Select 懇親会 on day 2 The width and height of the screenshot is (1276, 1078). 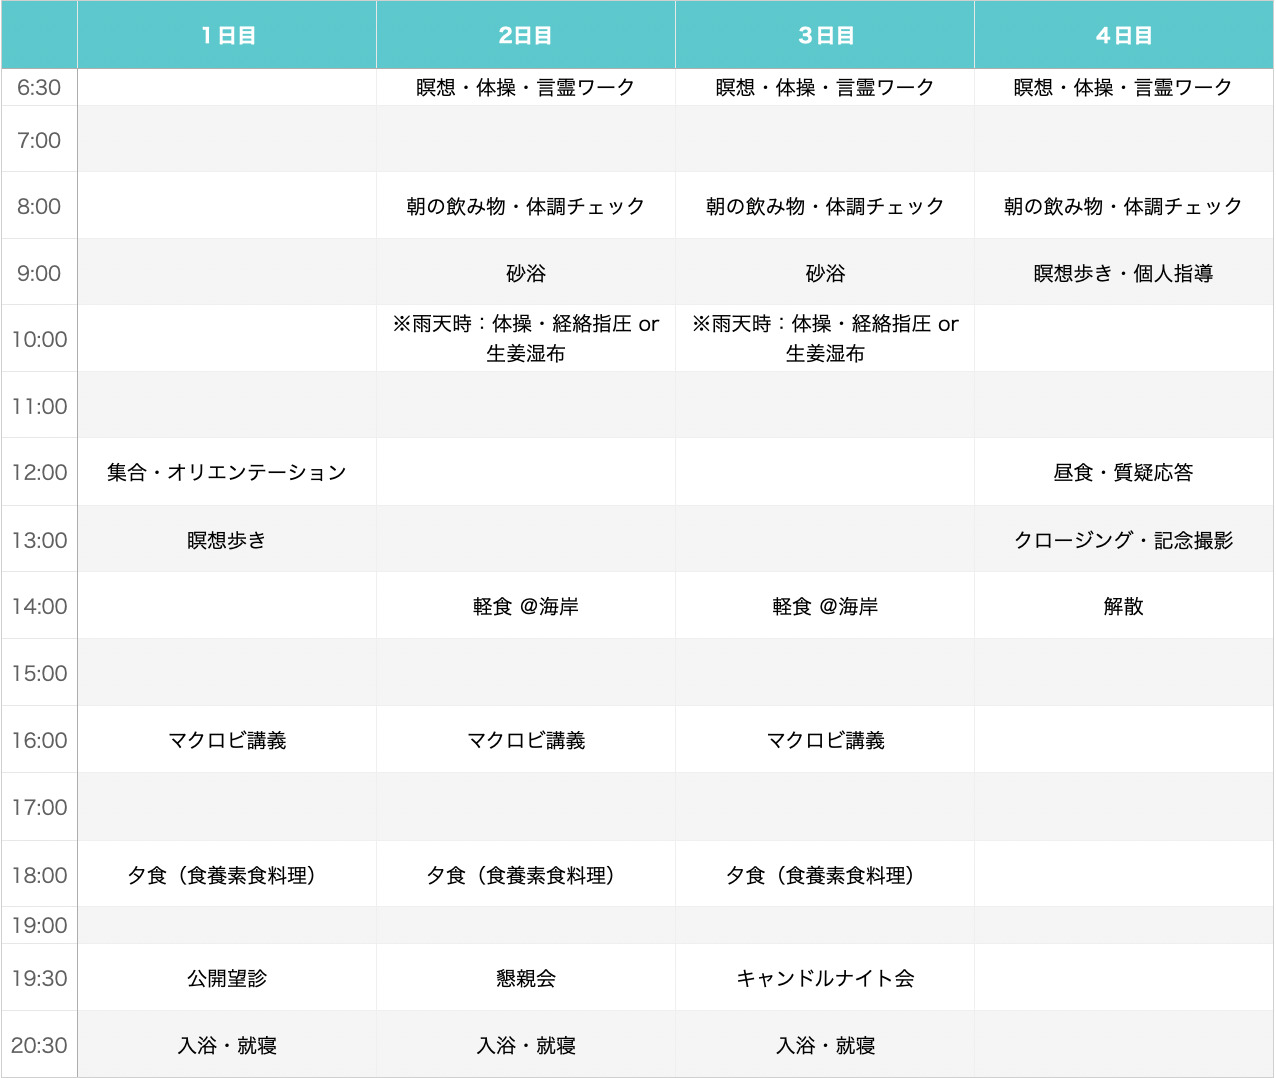[x=525, y=978]
